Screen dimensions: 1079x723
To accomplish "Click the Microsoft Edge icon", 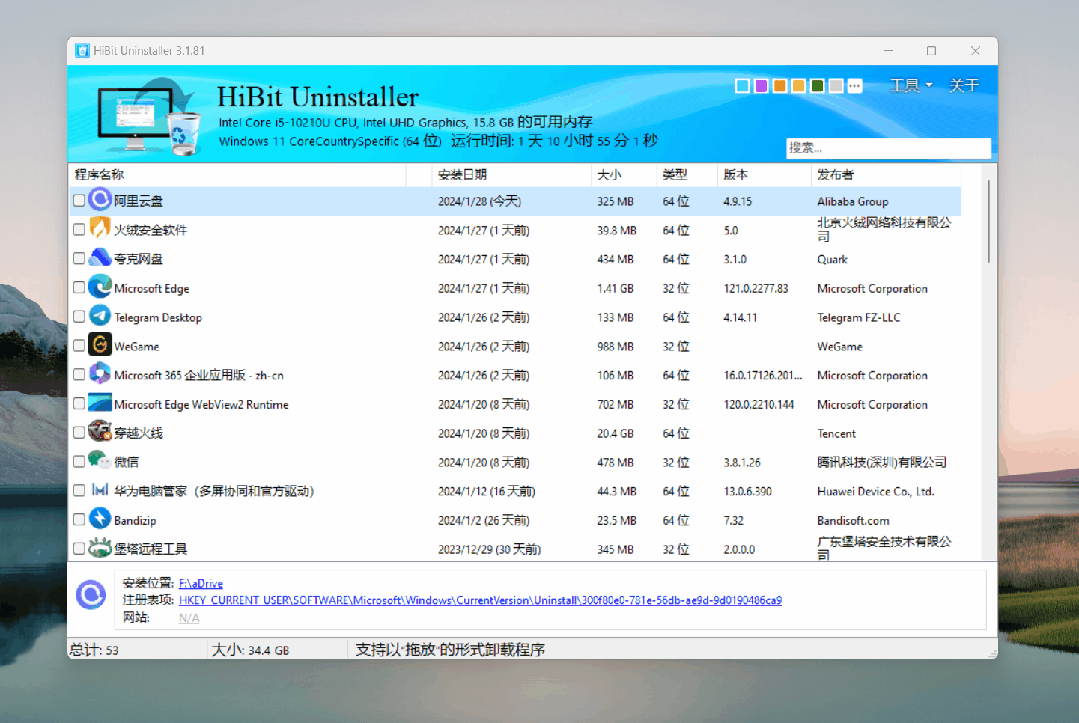I will coord(100,288).
